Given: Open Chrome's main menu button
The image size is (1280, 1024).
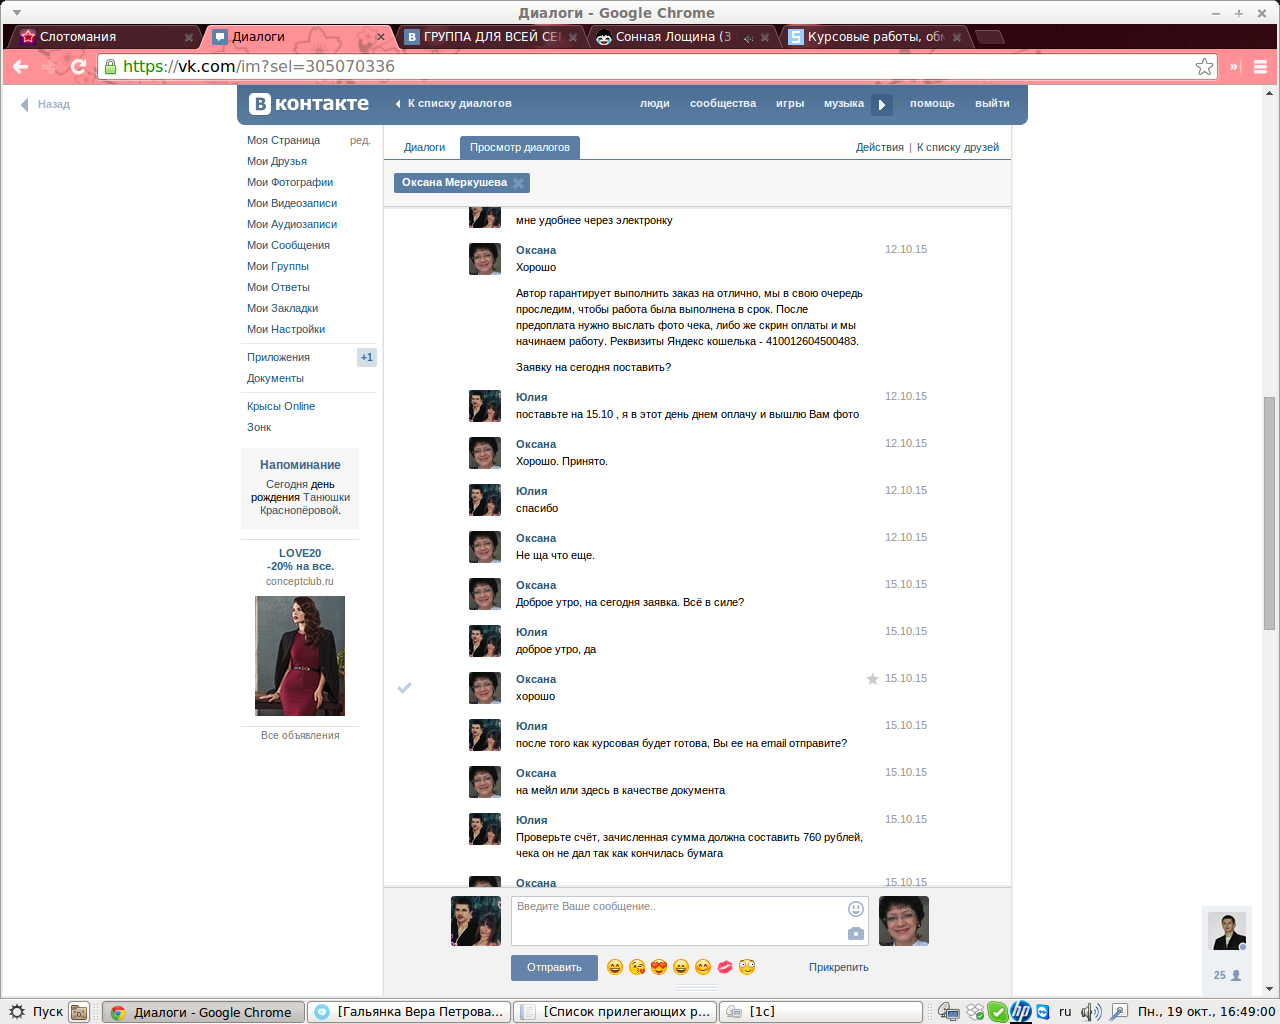Looking at the screenshot, I should (1260, 67).
